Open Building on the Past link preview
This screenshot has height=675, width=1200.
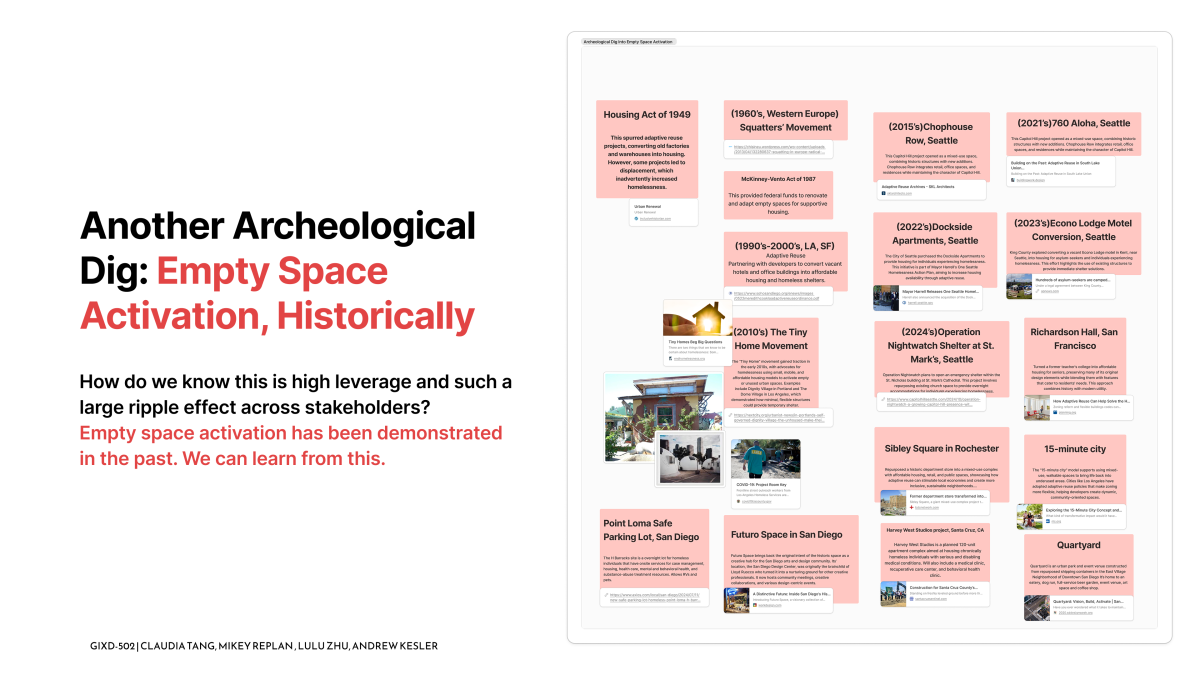coord(1061,171)
